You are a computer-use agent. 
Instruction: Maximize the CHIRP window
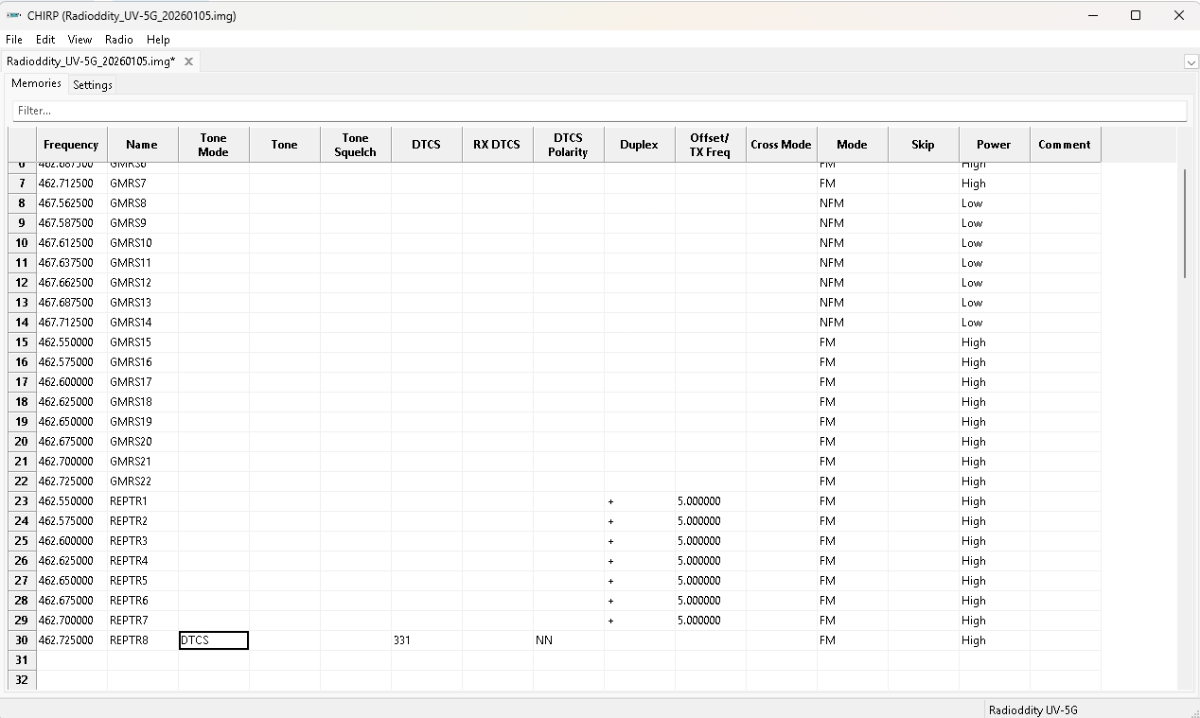point(1135,15)
